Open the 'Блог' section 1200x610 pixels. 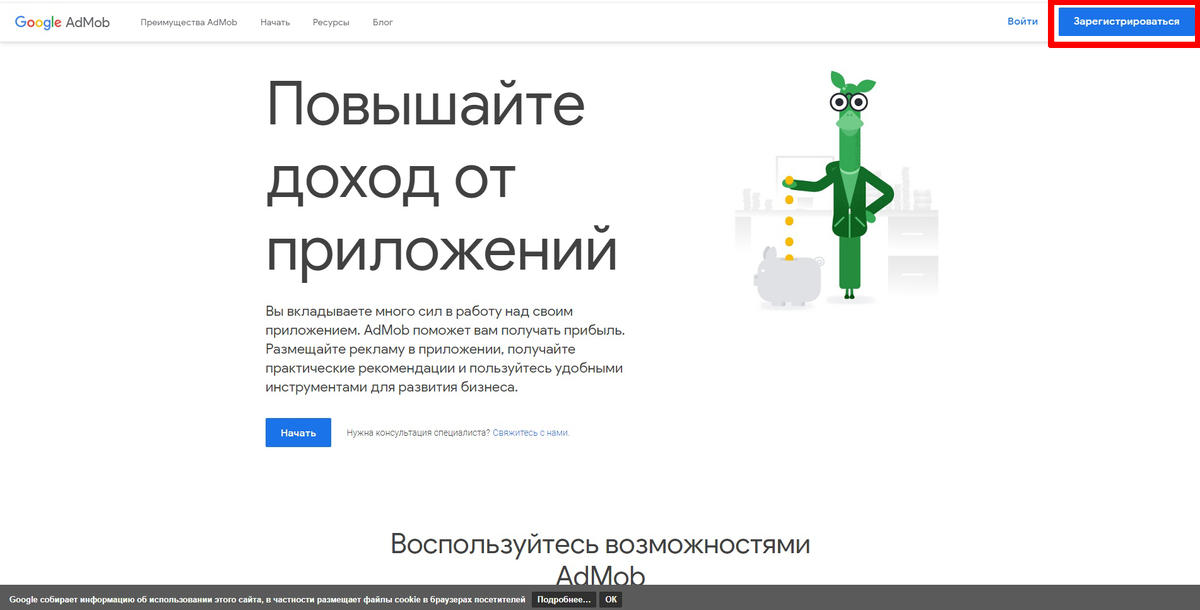[x=385, y=21]
